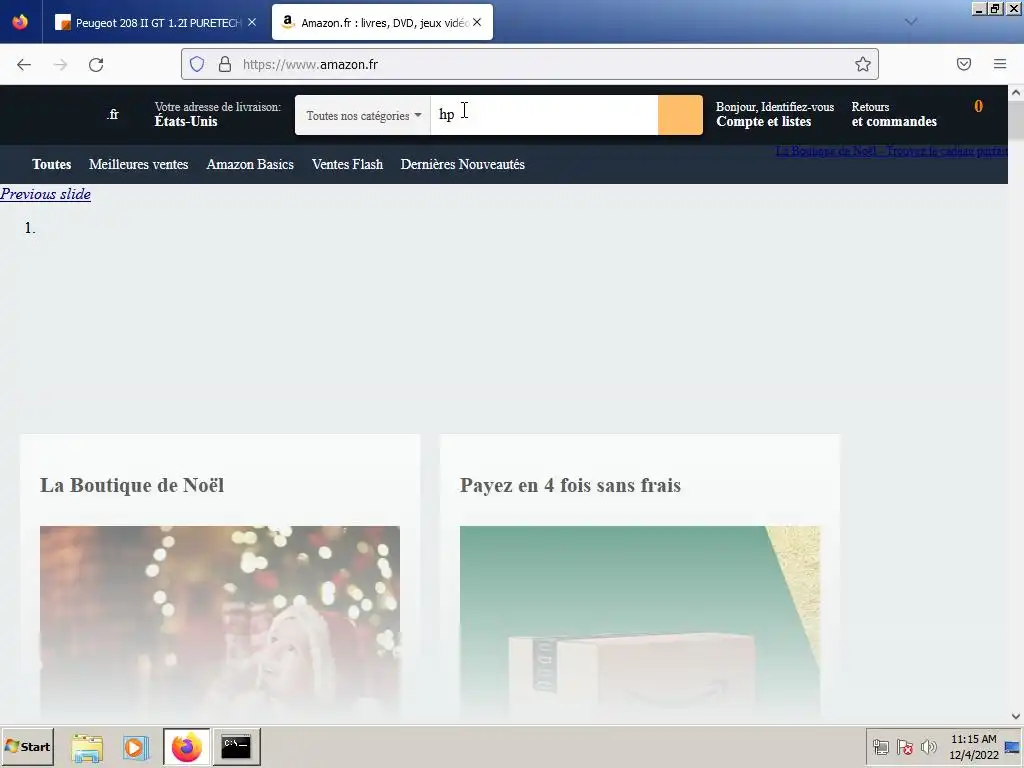Click La Boutique de Noël heading
The height and width of the screenshot is (768, 1024).
coord(132,485)
